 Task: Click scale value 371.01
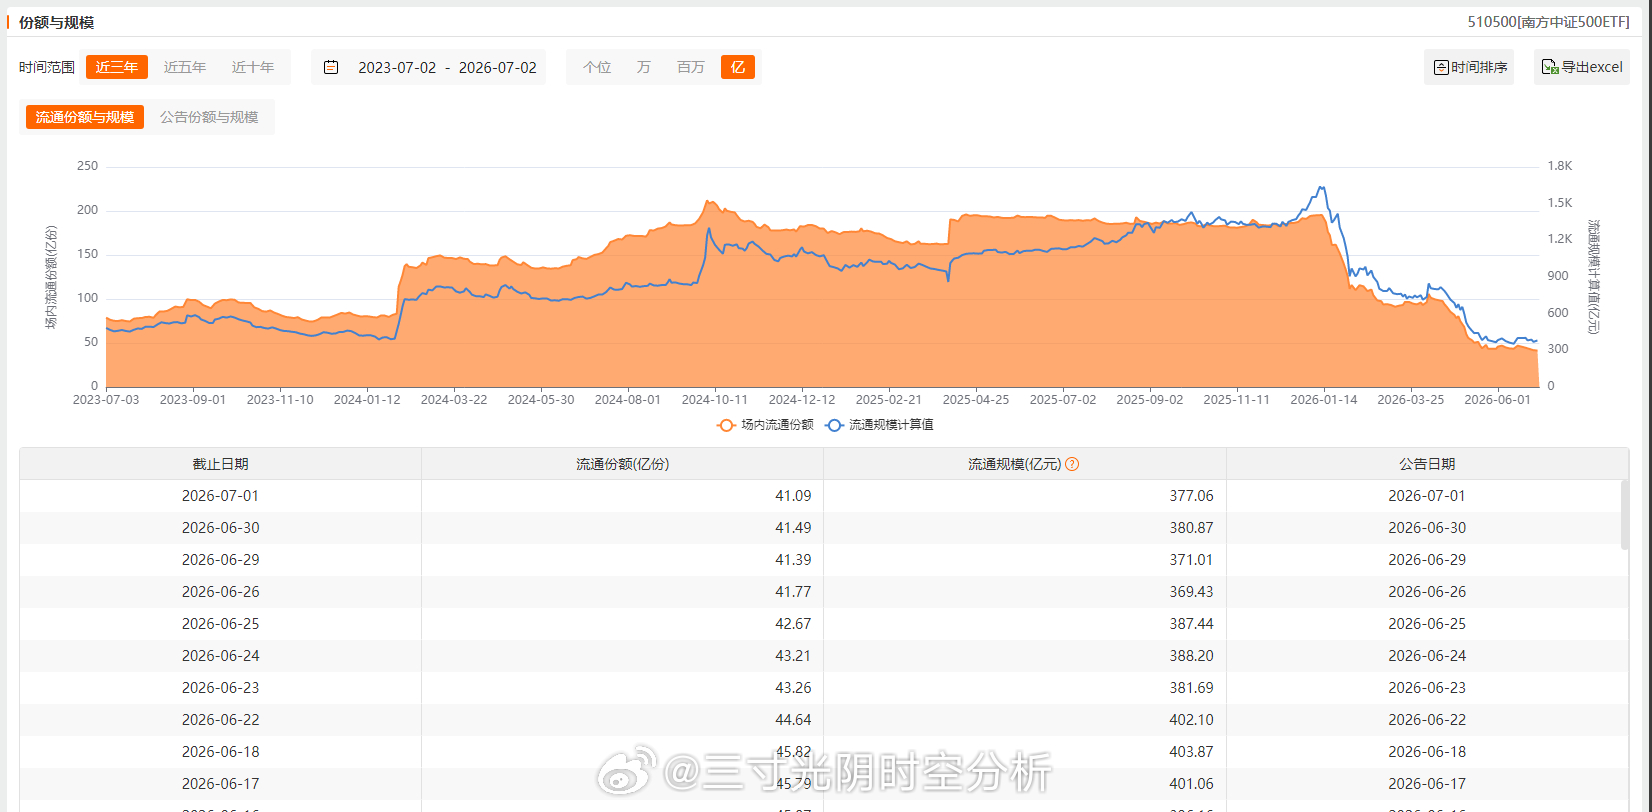point(1191,560)
